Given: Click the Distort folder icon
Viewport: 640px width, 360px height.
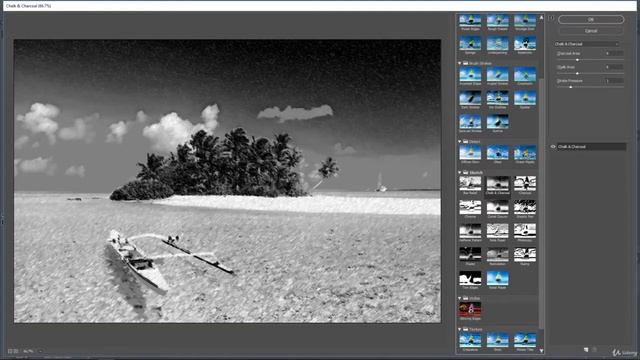Looking at the screenshot, I should tap(465, 142).
